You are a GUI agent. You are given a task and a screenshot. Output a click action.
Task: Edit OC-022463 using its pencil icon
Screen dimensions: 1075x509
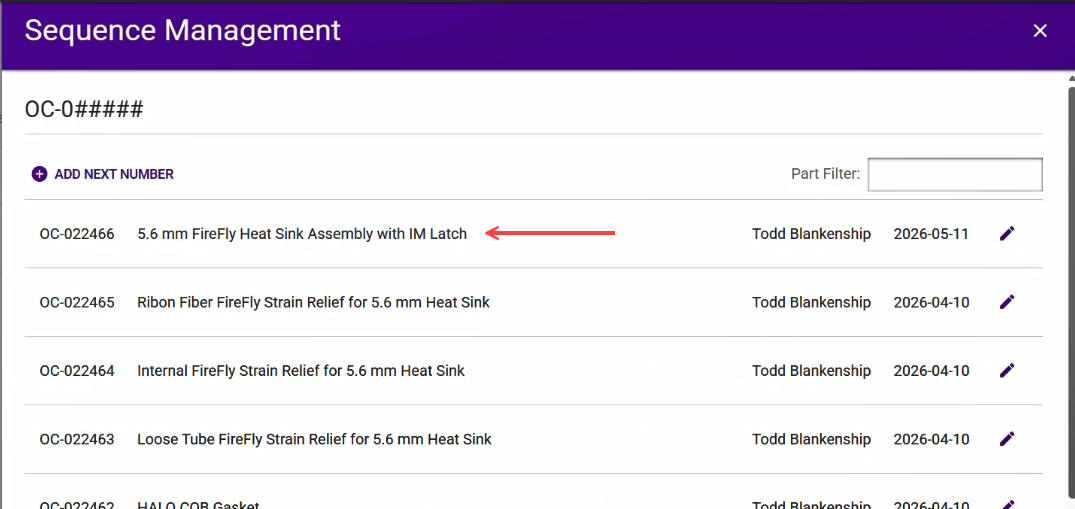[x=1006, y=439]
